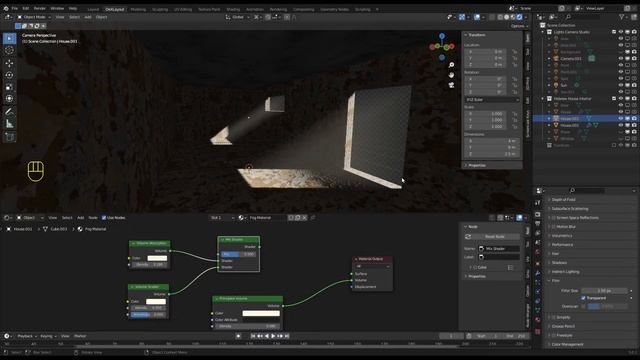Toggle the snapping magnet icon
Viewport: 640px width, 360px height.
268,17
